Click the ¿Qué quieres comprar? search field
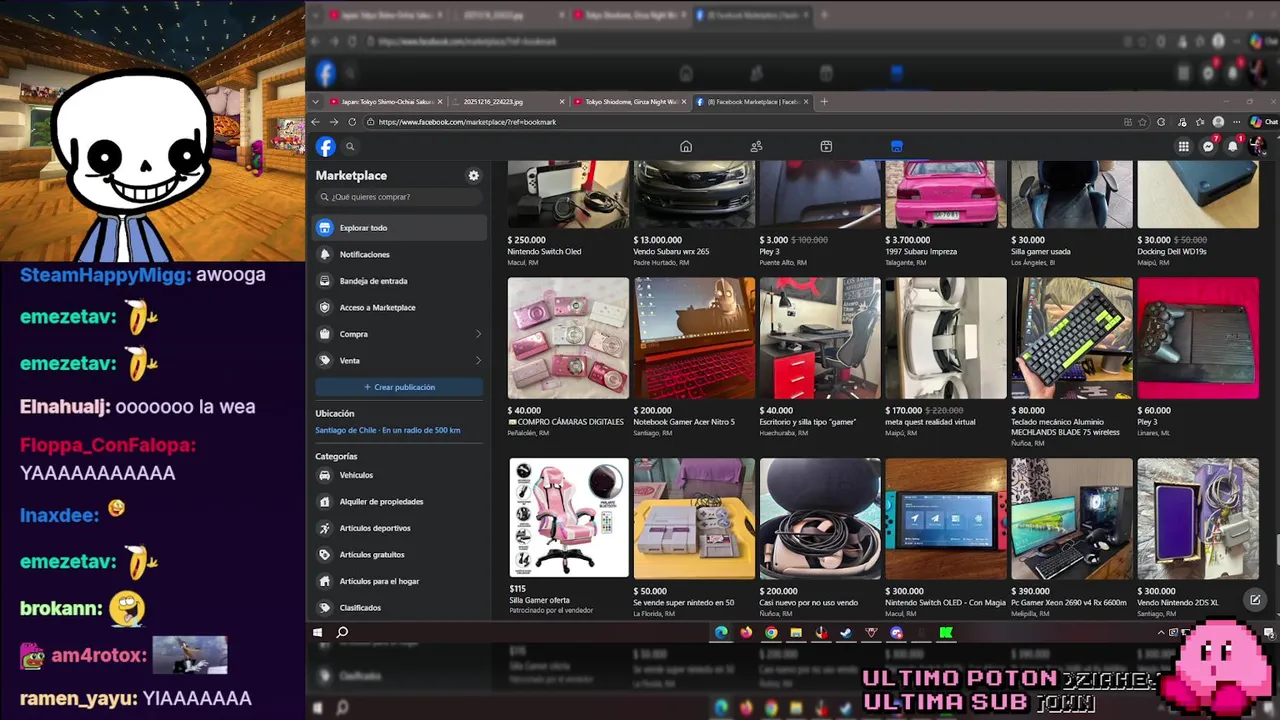Image resolution: width=1280 pixels, height=720 pixels. click(x=399, y=197)
